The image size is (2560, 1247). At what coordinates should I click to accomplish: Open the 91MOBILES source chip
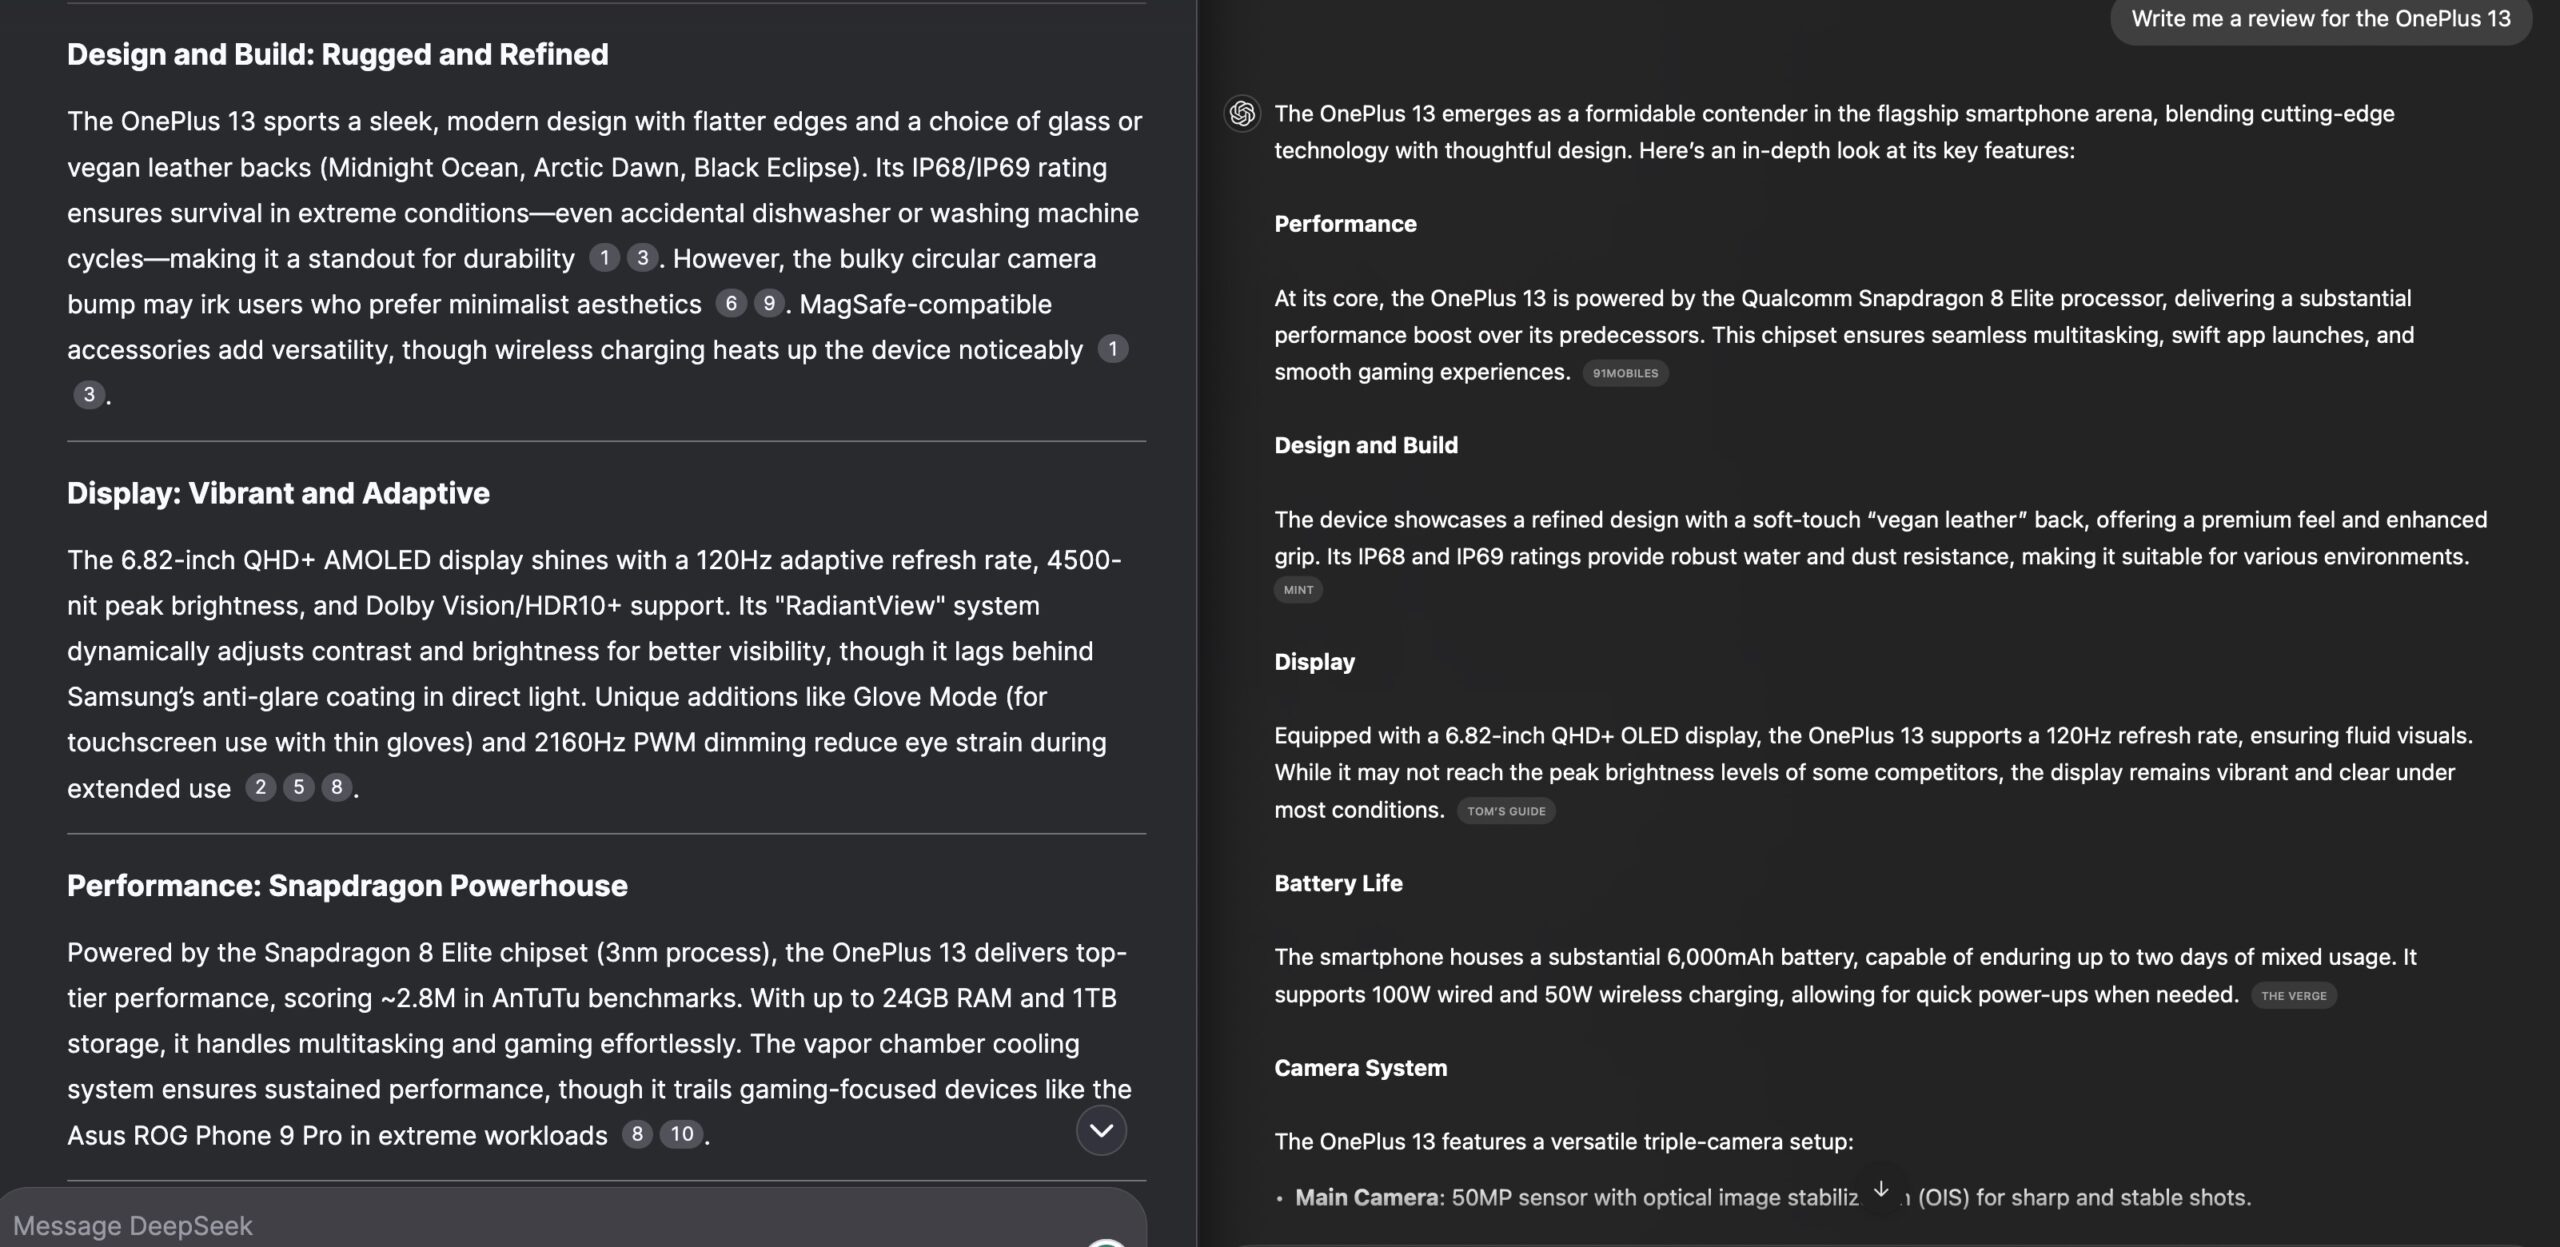pos(1625,373)
